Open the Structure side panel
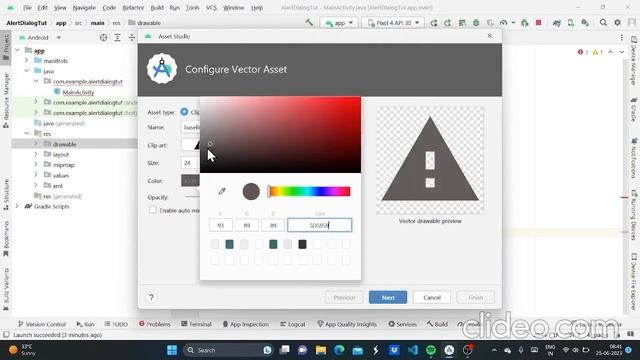Viewport: 640px width, 360px height. coord(6,194)
